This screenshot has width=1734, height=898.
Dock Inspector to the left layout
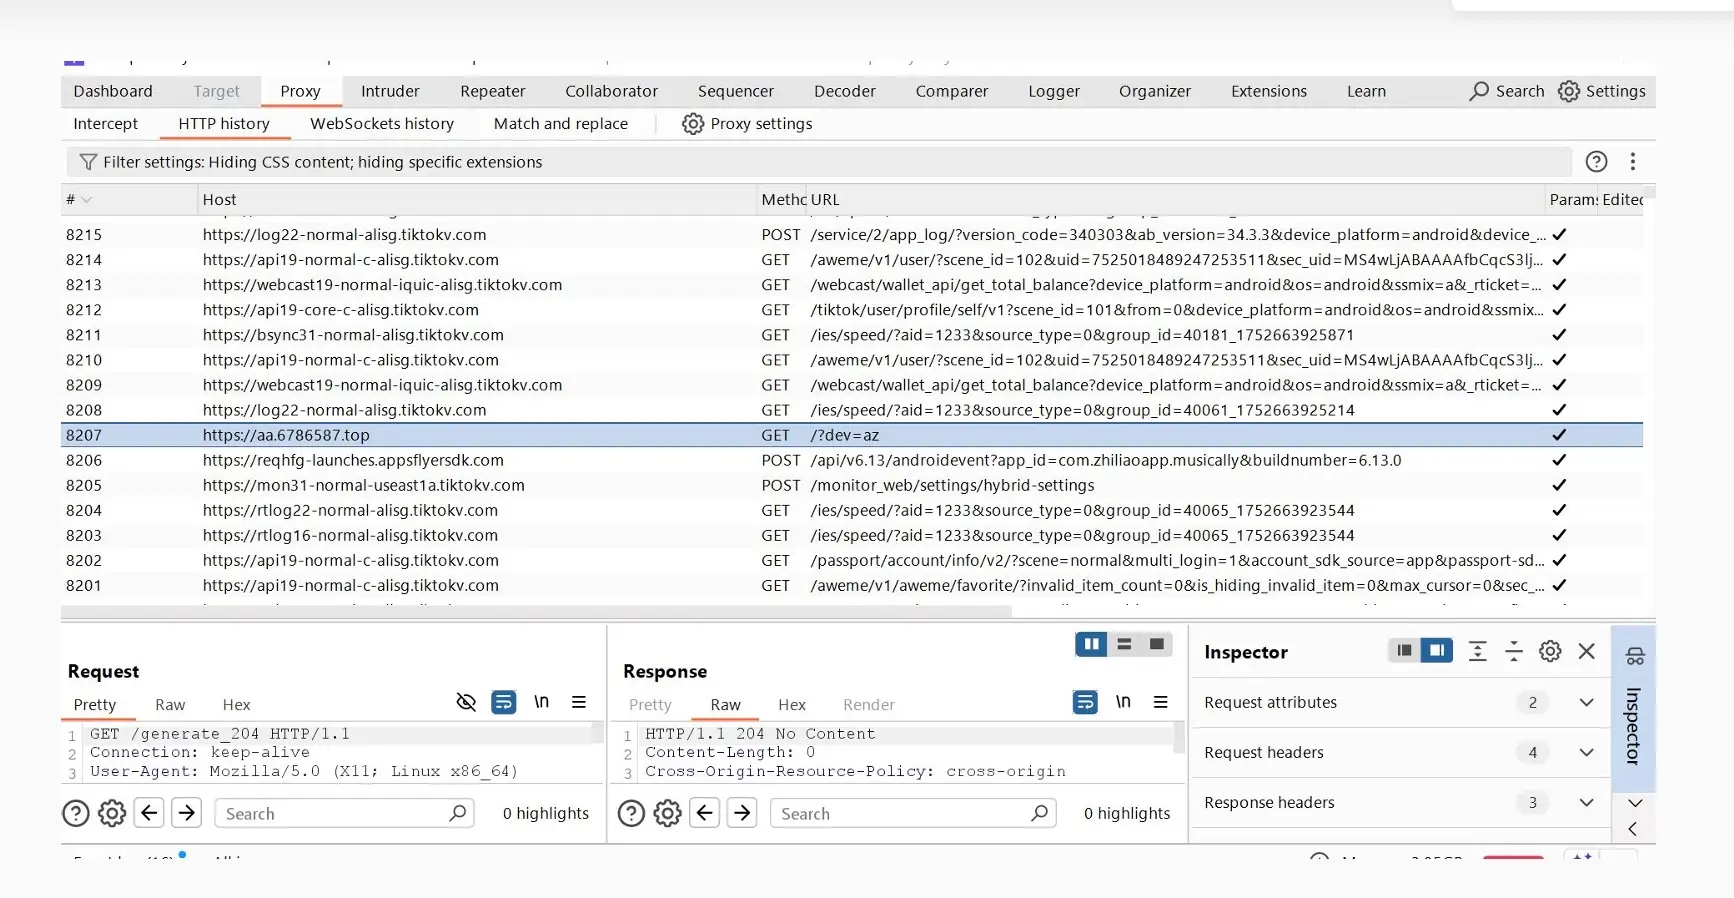(x=1404, y=651)
